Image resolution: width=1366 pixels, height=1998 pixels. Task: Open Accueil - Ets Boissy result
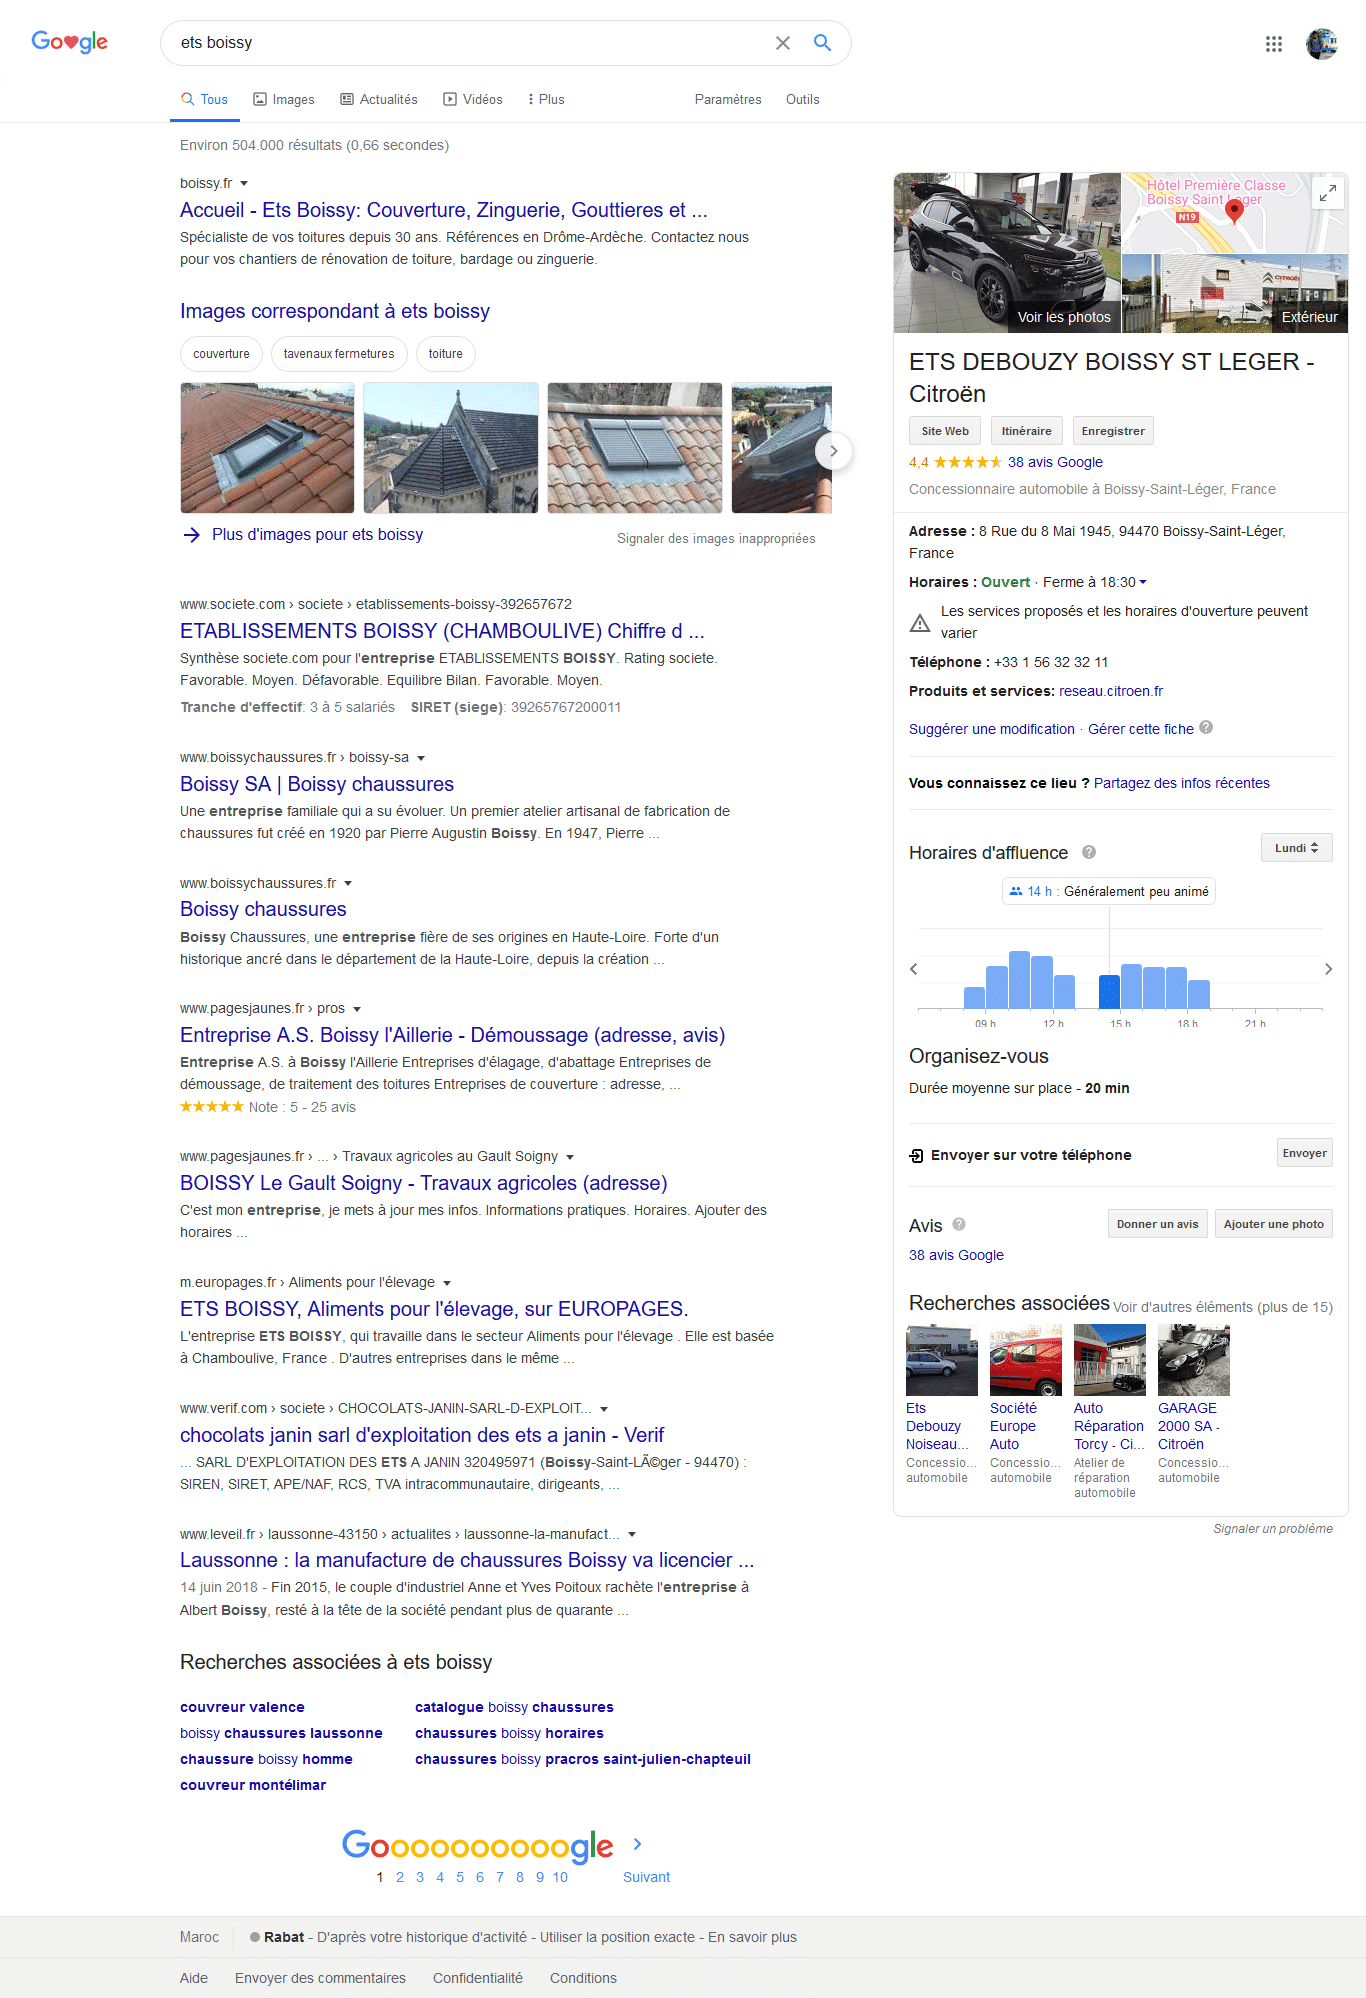coord(444,210)
